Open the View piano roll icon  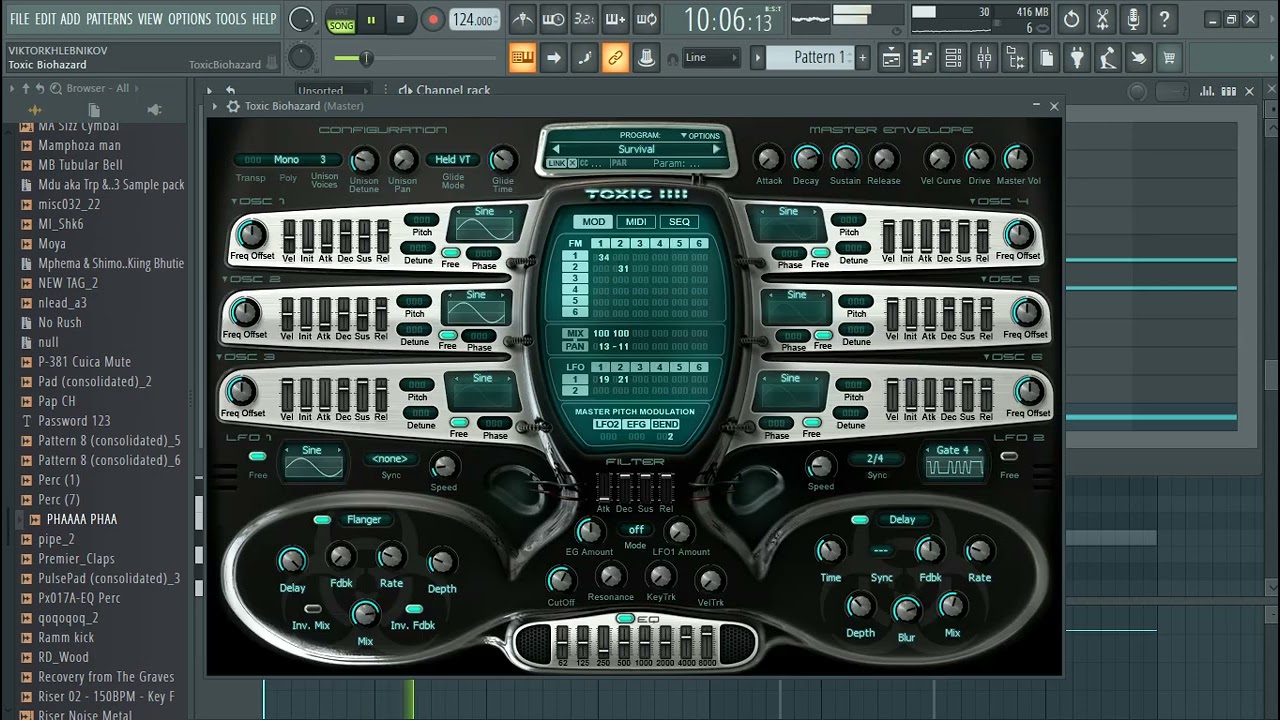pyautogui.click(x=922, y=58)
